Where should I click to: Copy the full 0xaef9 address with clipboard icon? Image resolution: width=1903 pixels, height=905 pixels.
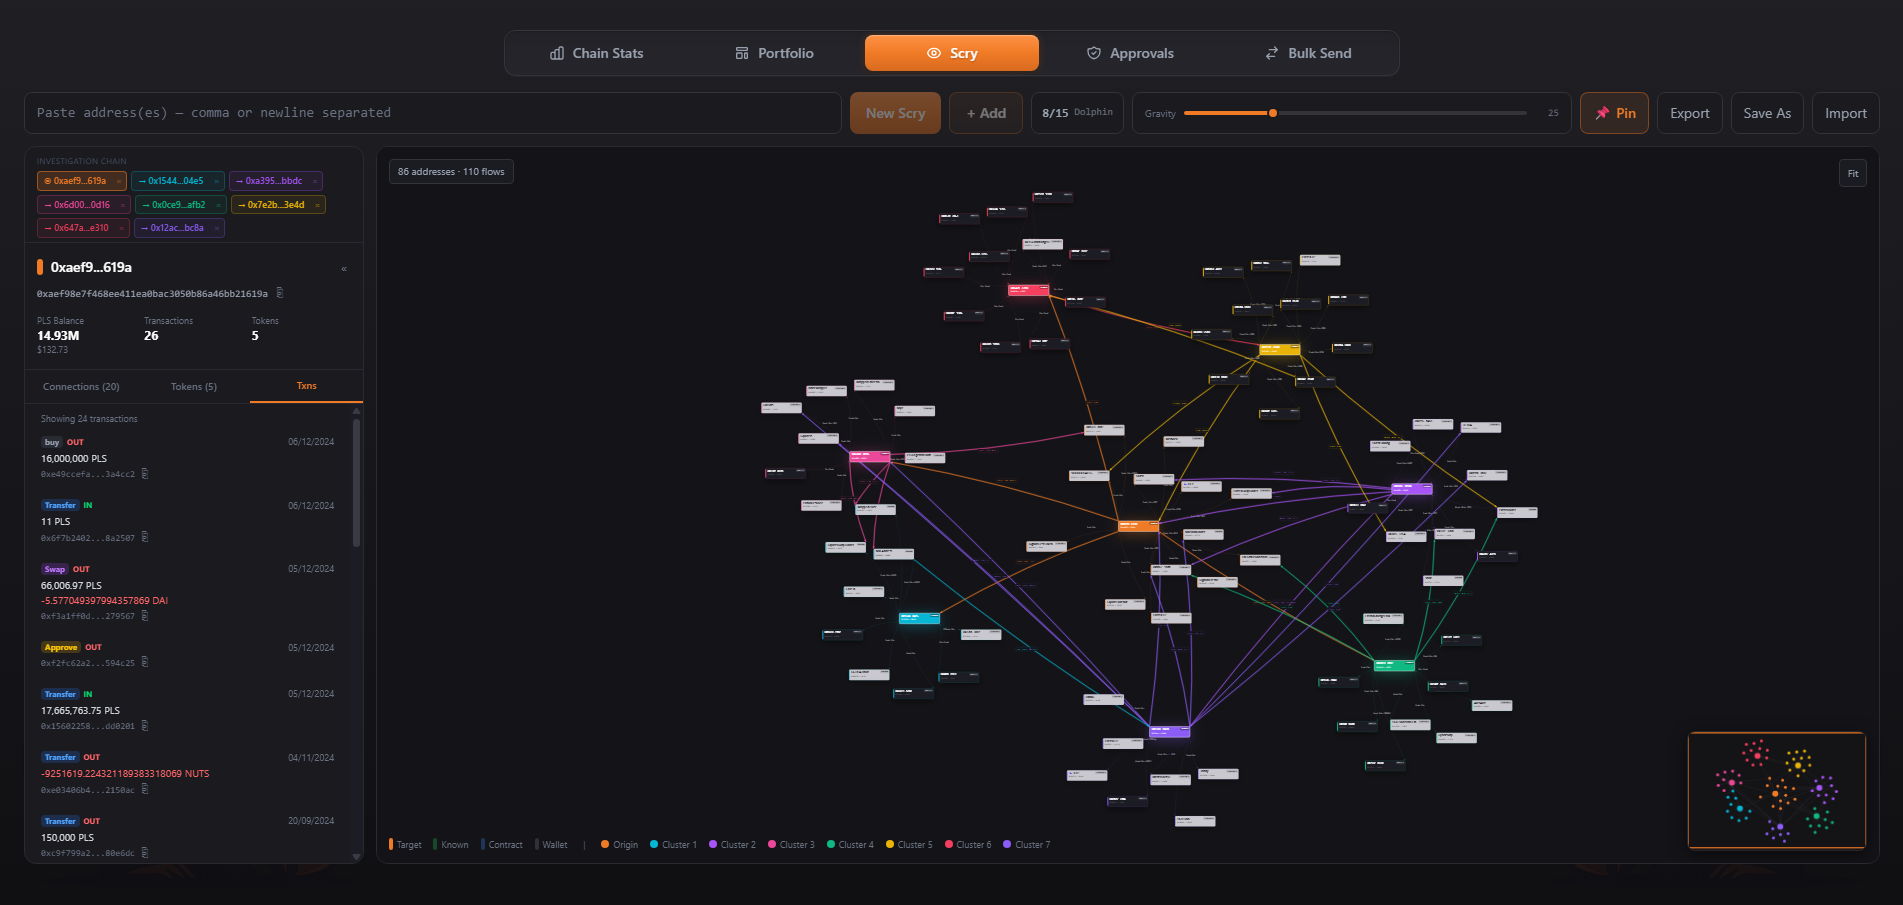280,292
